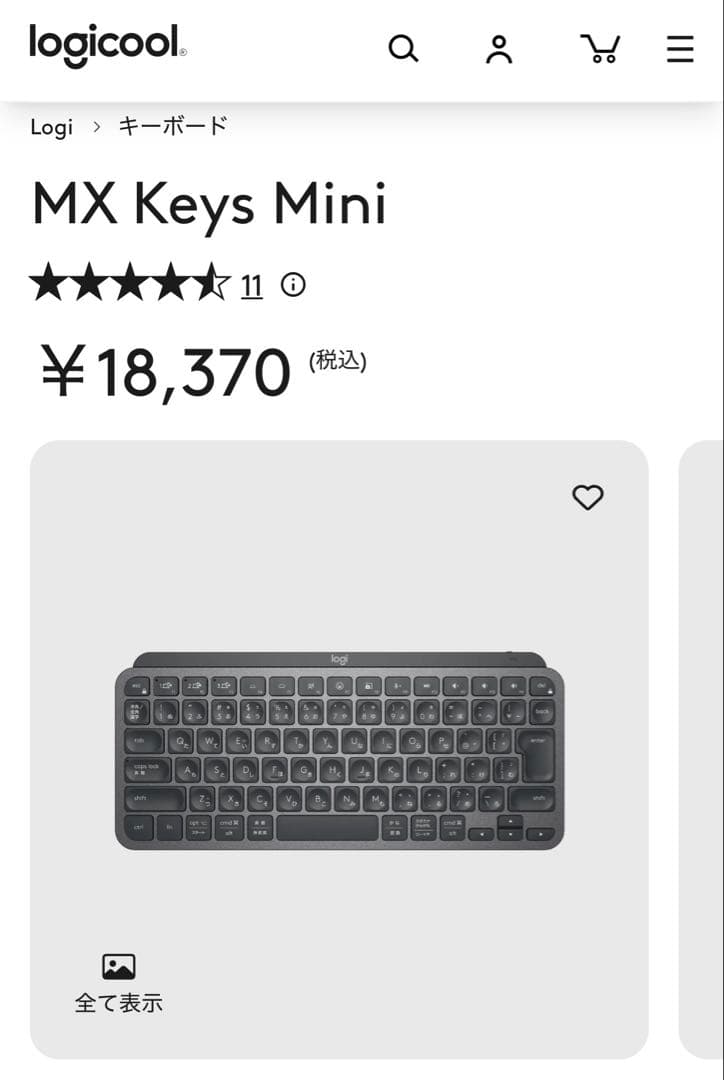Screen dimensions: 724x1080
Task: Open the account profile icon
Action: click(x=500, y=47)
